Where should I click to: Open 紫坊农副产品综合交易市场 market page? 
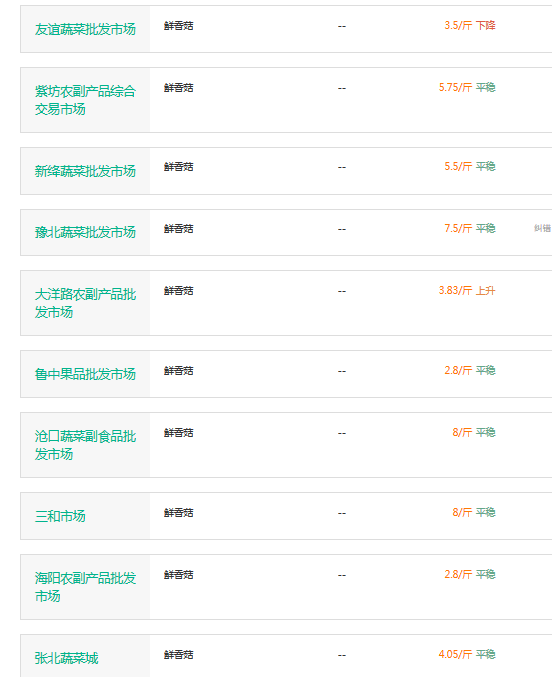coord(85,100)
